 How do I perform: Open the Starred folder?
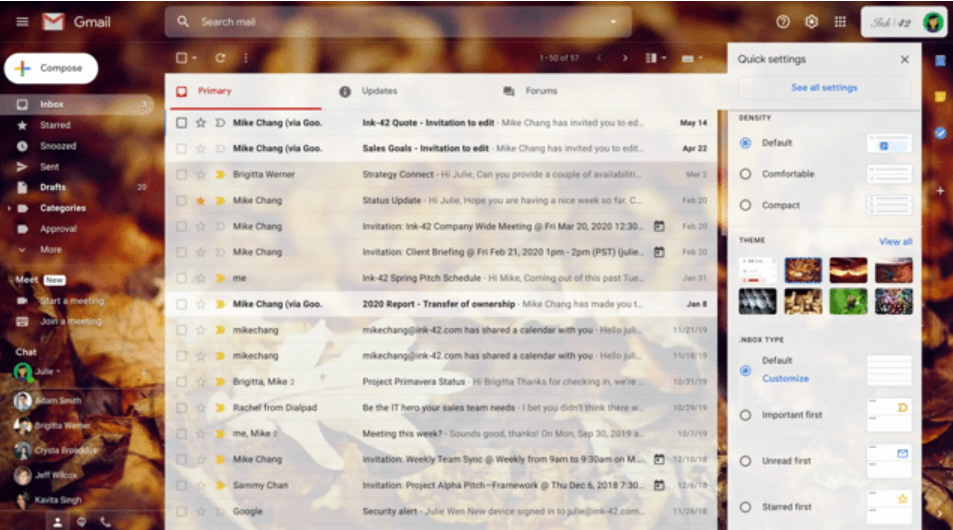click(x=55, y=125)
